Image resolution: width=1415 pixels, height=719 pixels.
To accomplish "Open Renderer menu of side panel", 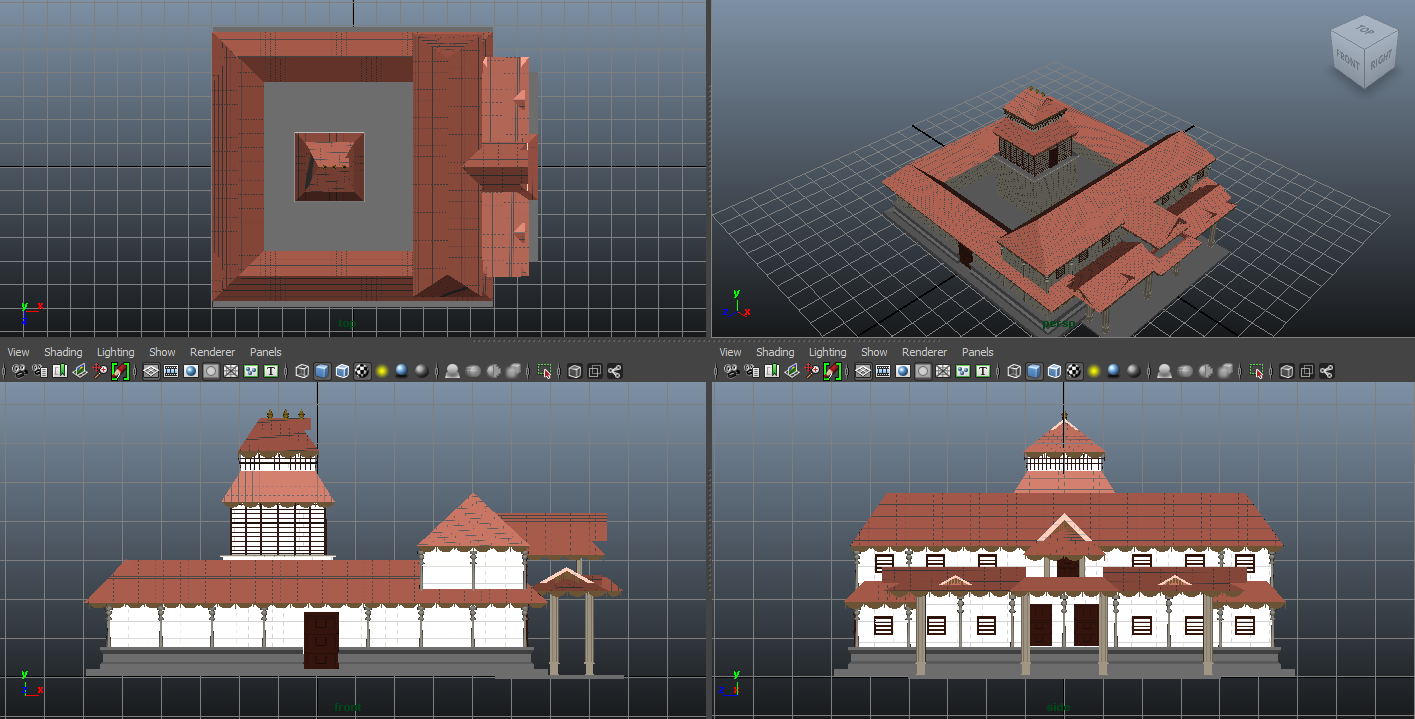I will (924, 352).
